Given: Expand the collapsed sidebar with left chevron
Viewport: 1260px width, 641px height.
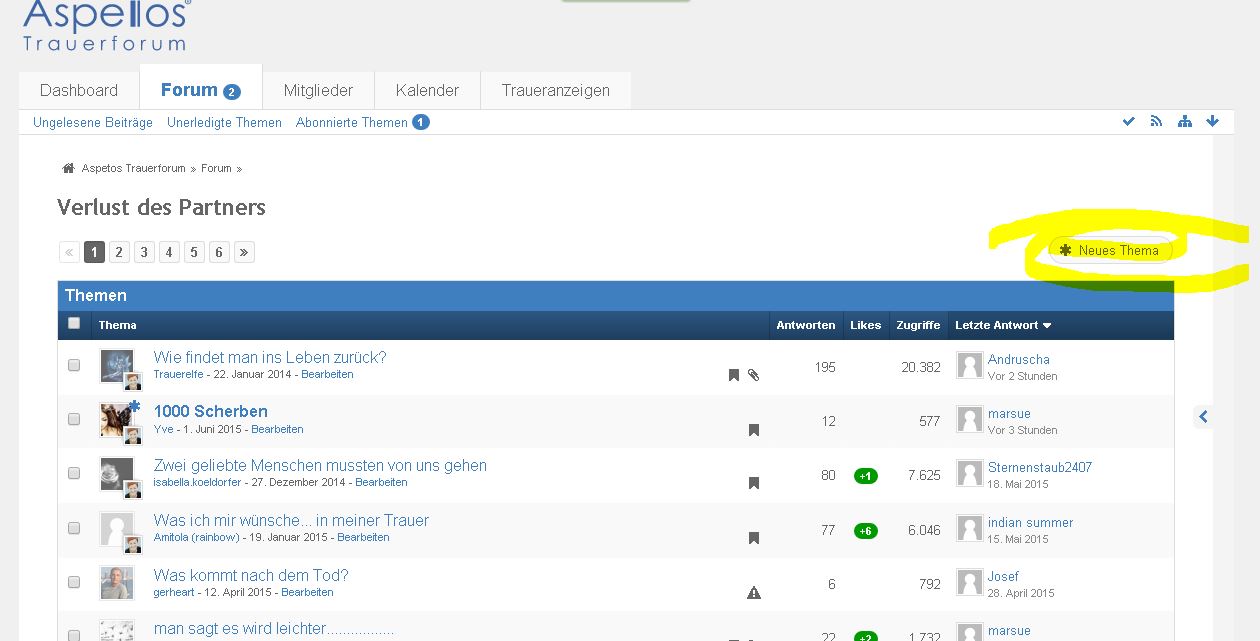Looking at the screenshot, I should pyautogui.click(x=1203, y=417).
